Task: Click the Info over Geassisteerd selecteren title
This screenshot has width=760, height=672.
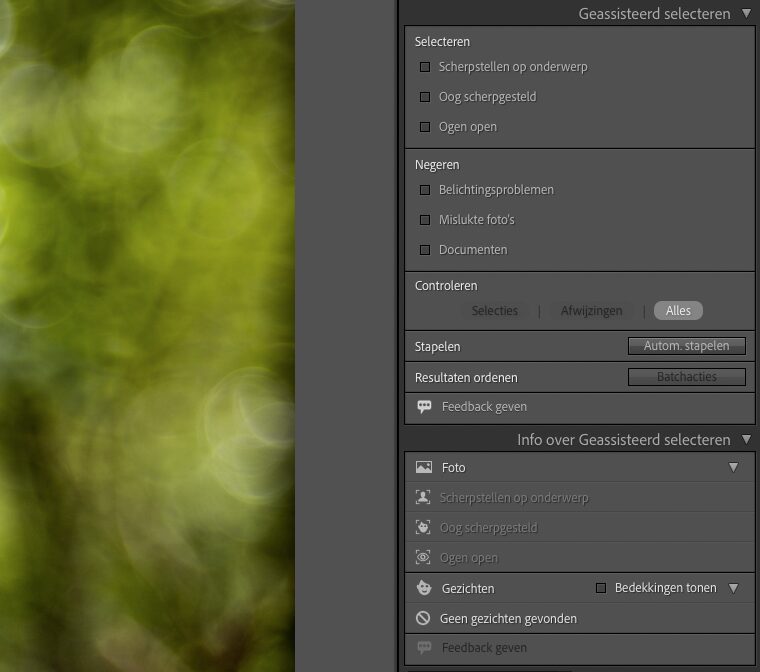Action: [623, 440]
